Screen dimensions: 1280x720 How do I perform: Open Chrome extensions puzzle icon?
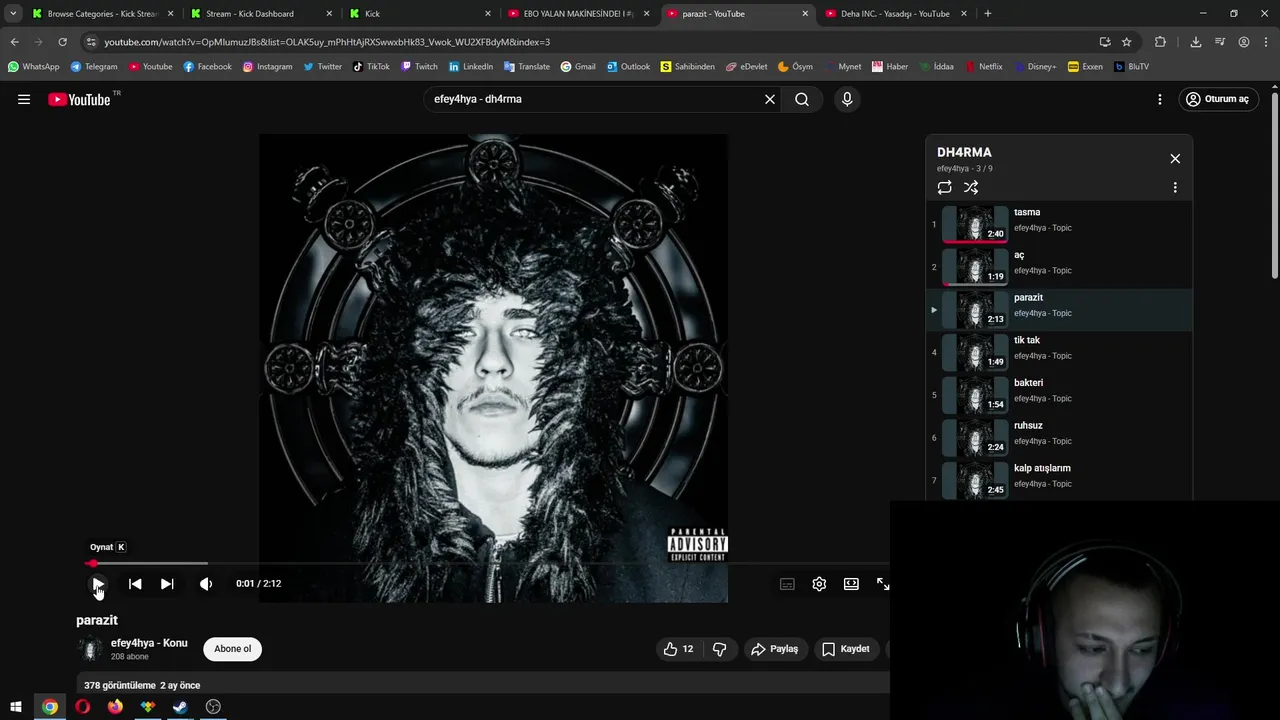point(1160,42)
